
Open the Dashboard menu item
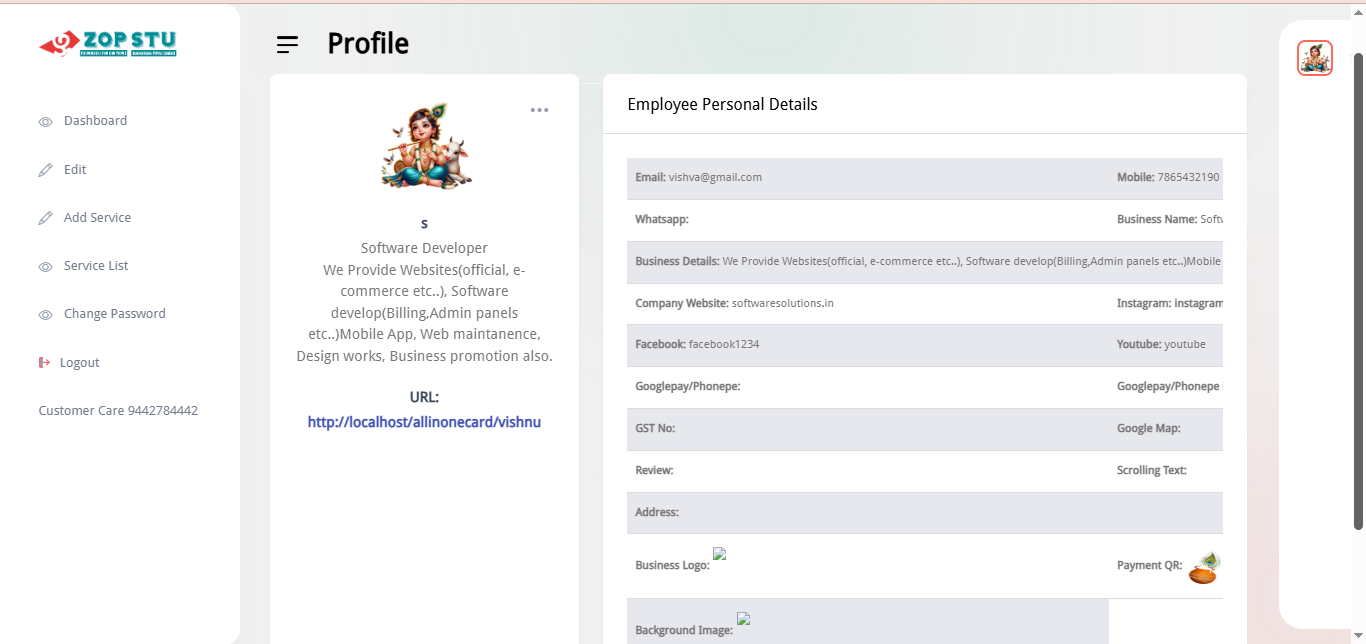pos(95,121)
